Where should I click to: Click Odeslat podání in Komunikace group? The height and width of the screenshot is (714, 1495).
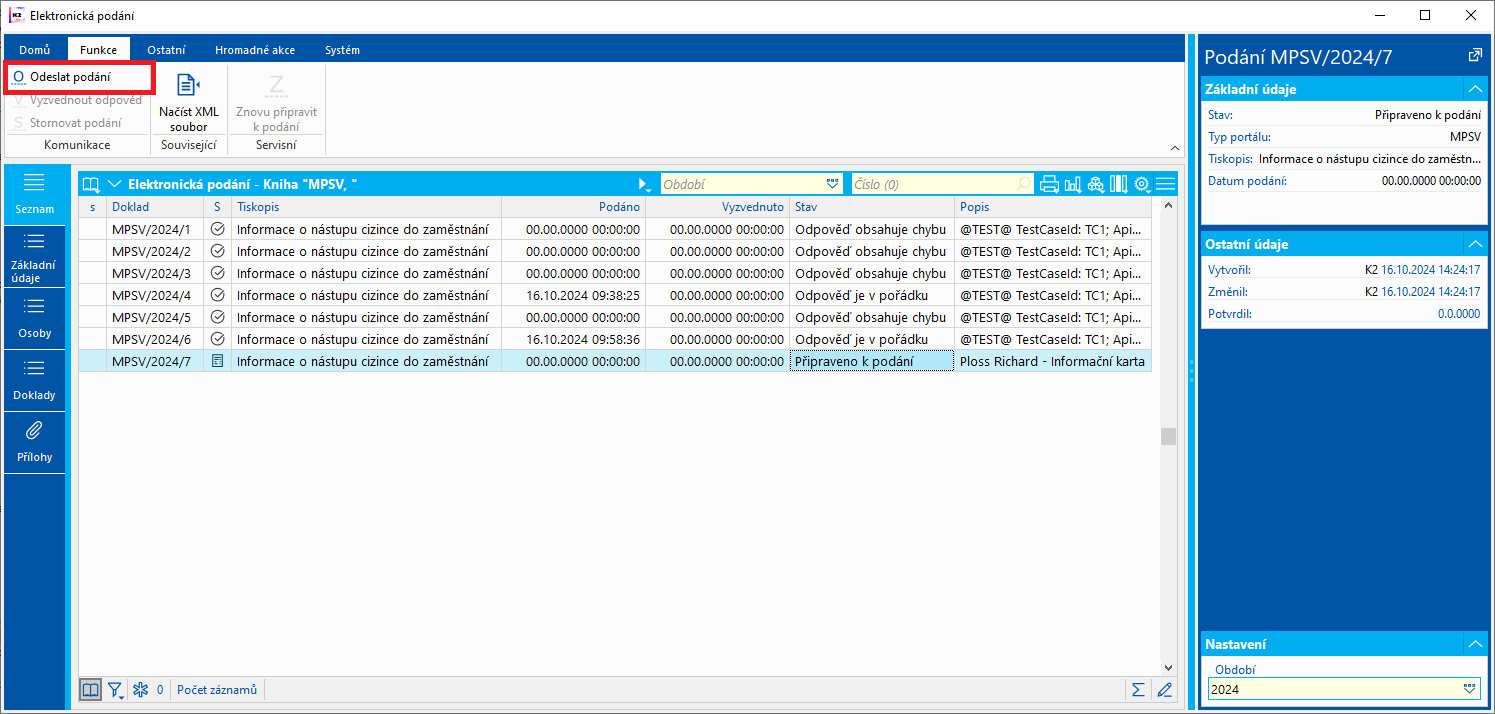(78, 77)
